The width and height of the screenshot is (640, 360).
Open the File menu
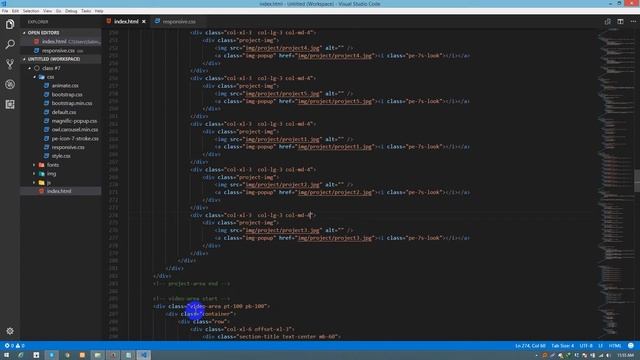(x=5, y=11)
